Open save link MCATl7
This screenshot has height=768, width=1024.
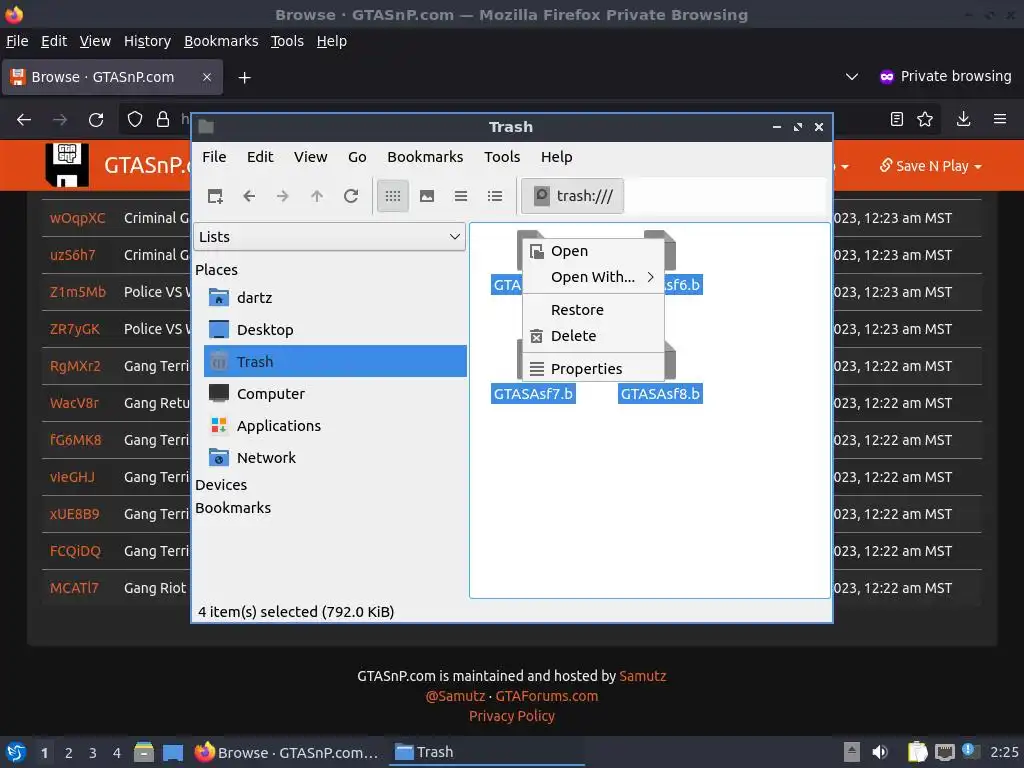(x=74, y=588)
